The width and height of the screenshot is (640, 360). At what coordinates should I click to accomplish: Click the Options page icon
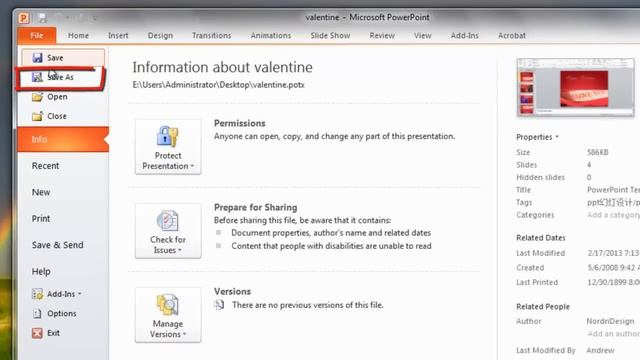click(37, 313)
